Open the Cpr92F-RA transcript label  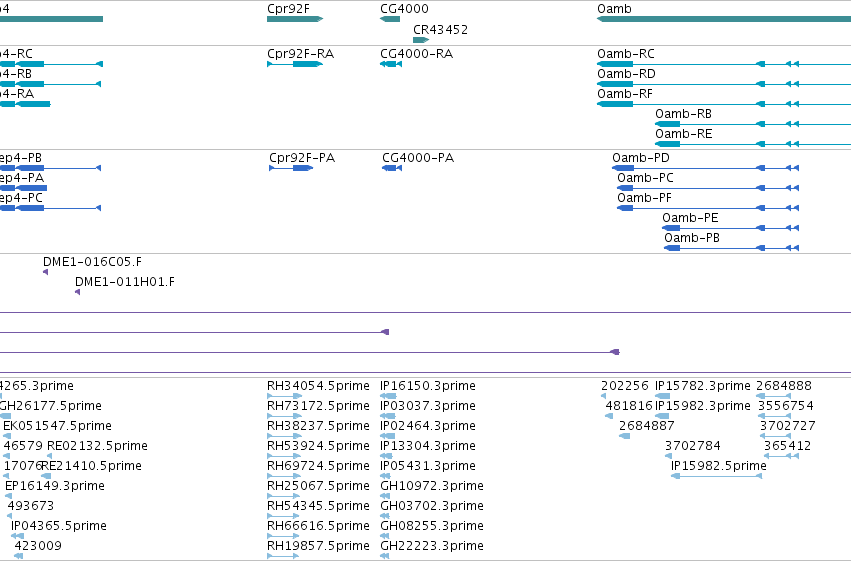(300, 54)
